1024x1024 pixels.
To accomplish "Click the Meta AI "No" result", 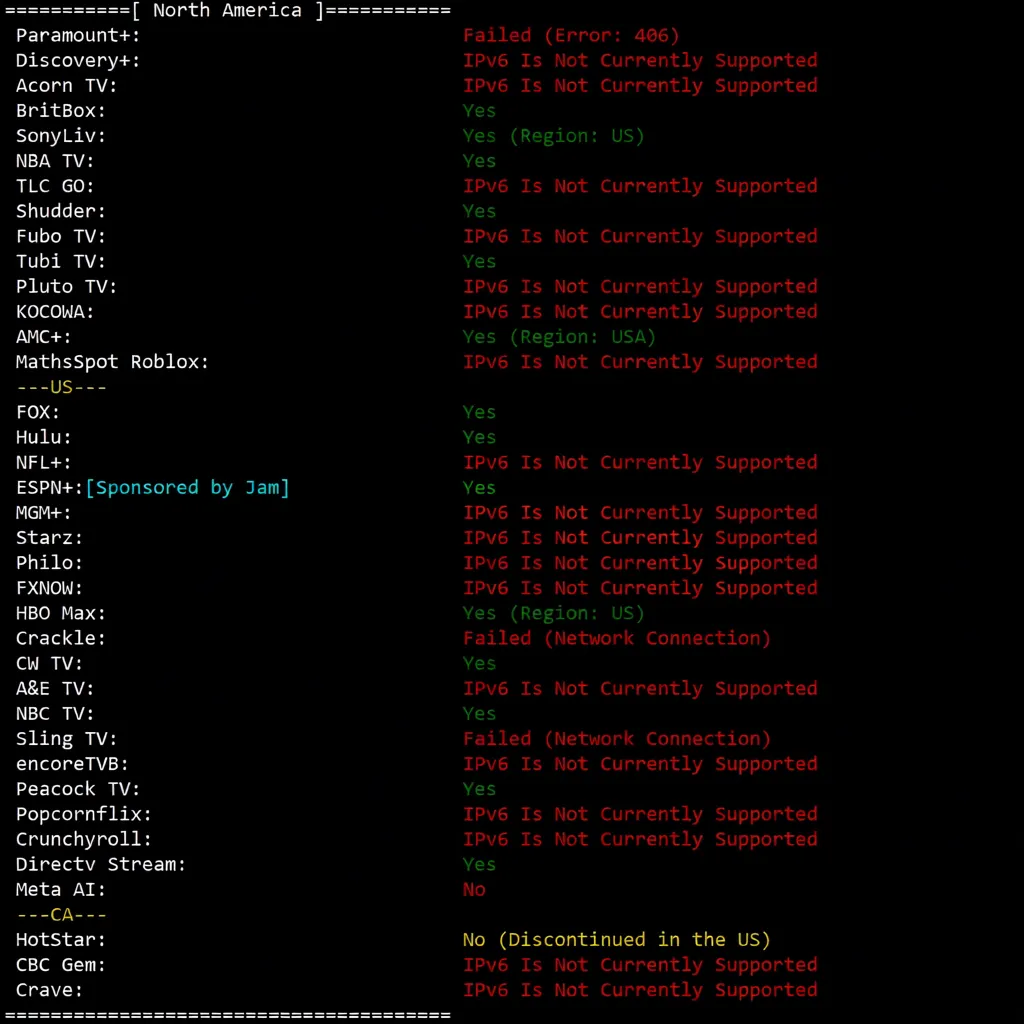I will click(474, 890).
